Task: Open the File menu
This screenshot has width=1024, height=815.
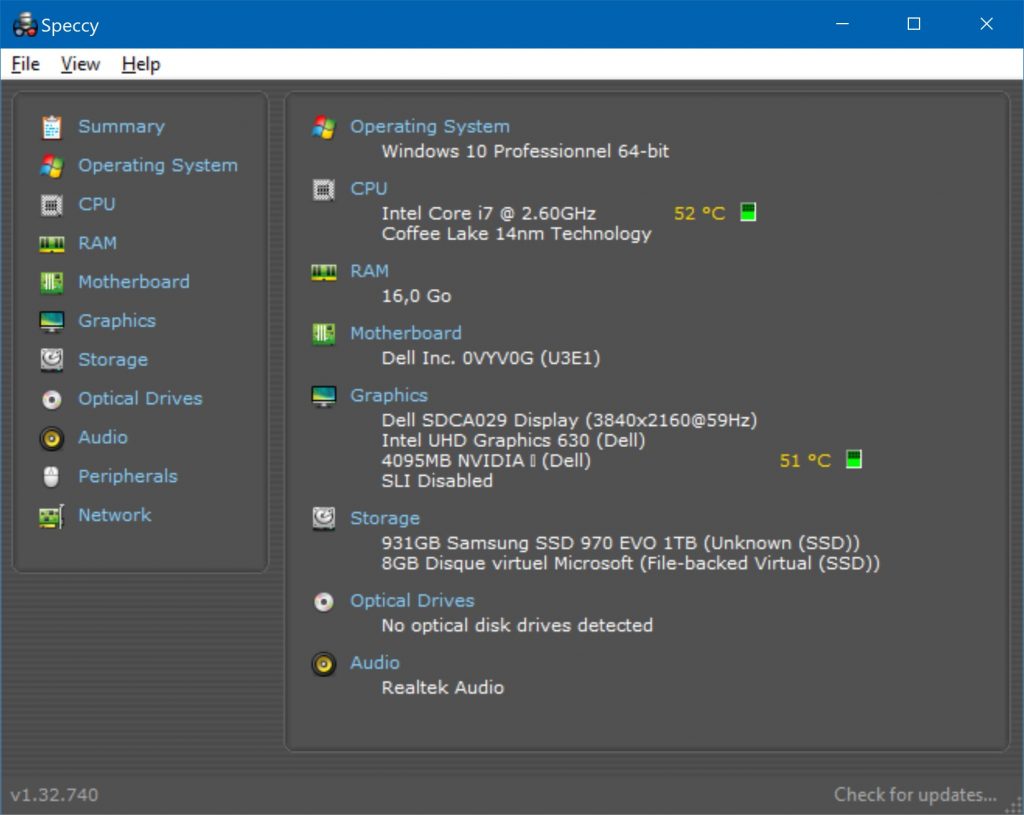Action: [x=25, y=64]
